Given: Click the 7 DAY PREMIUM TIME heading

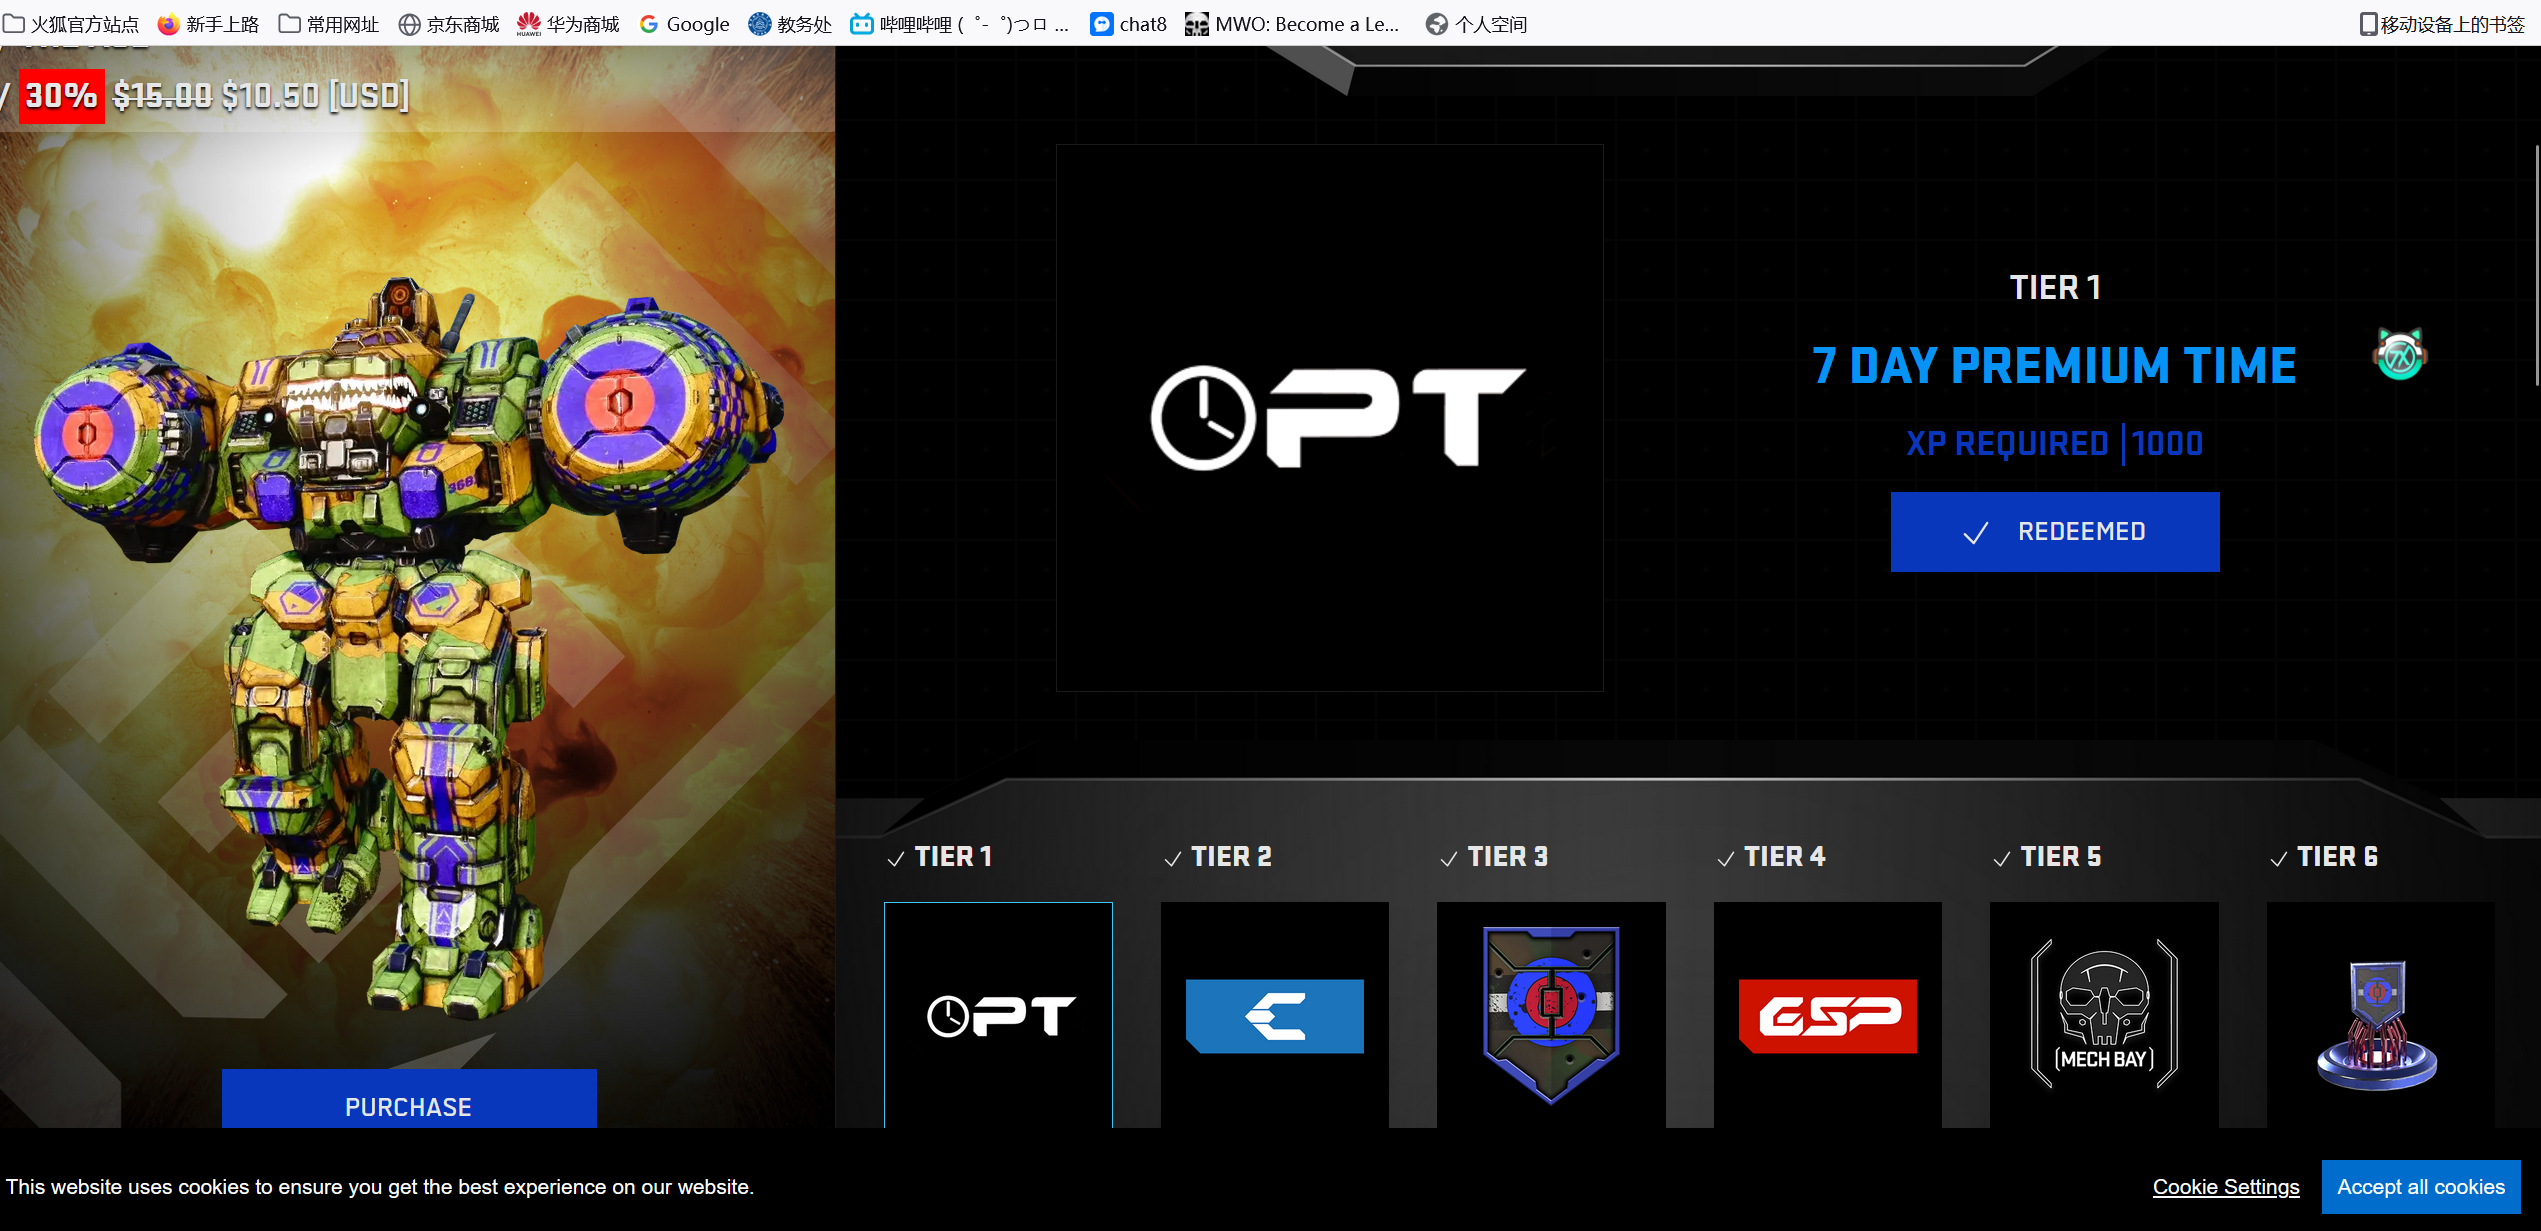Looking at the screenshot, I should [2053, 365].
